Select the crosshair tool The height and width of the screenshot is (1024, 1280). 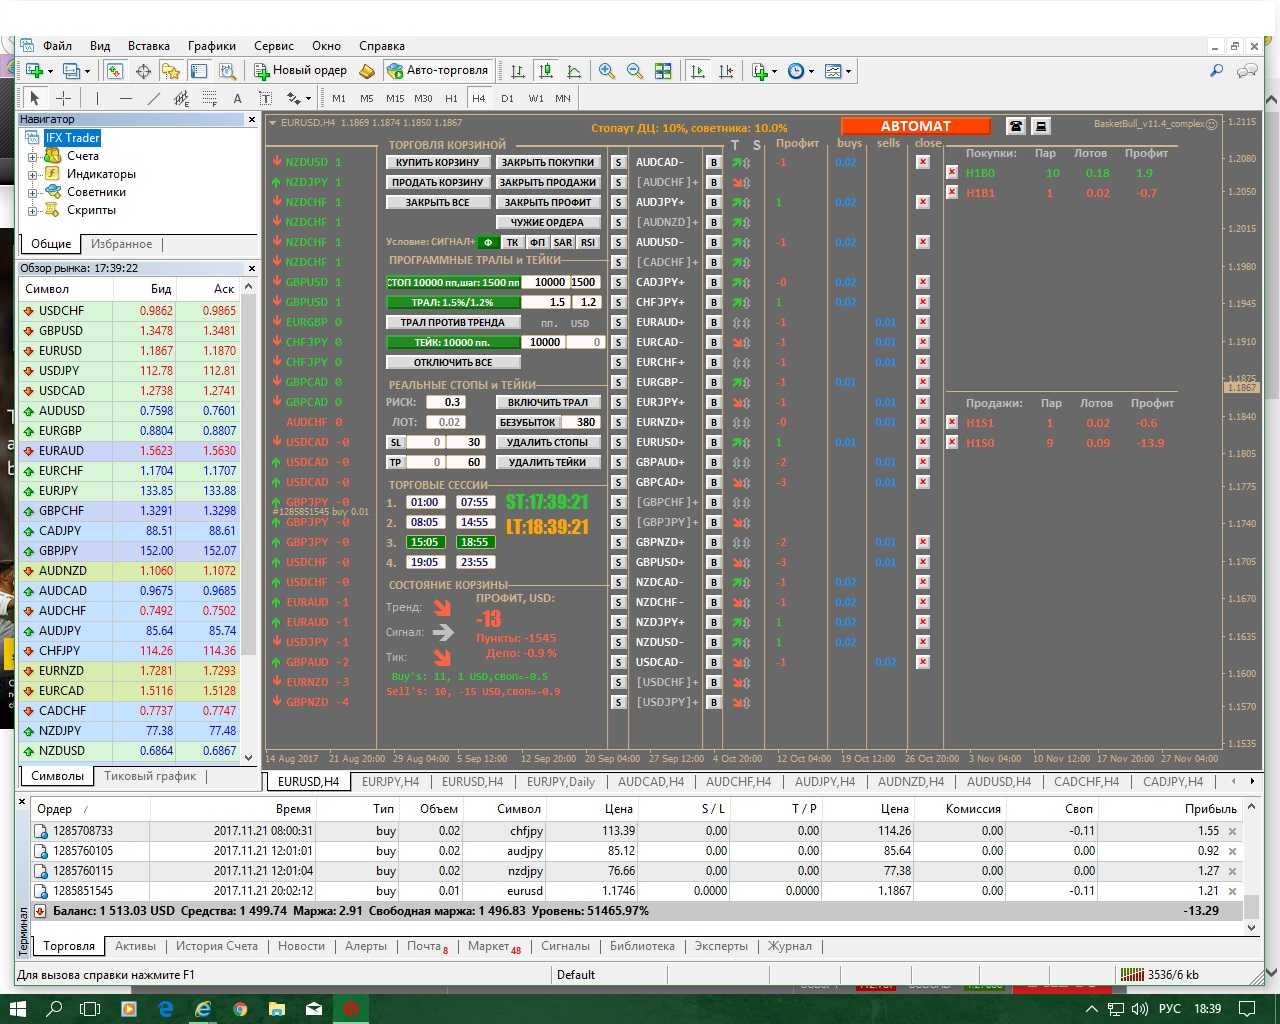[x=63, y=98]
